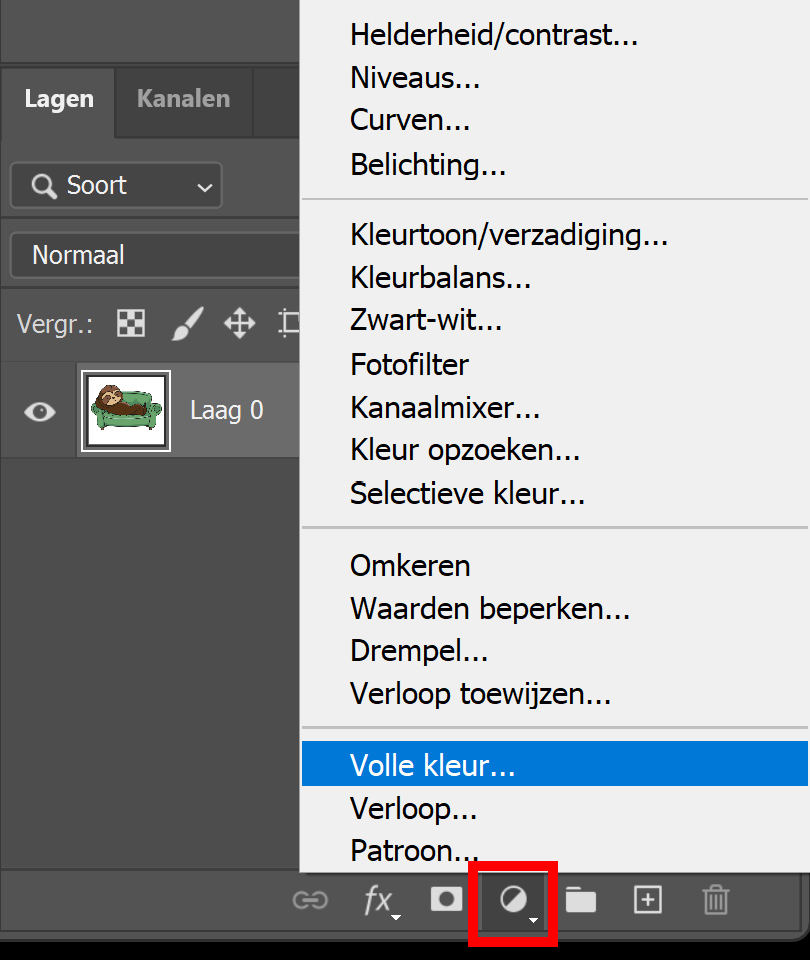Click the highlighted adjustment layer icon
Screen dimensions: 810x960
coord(512,900)
